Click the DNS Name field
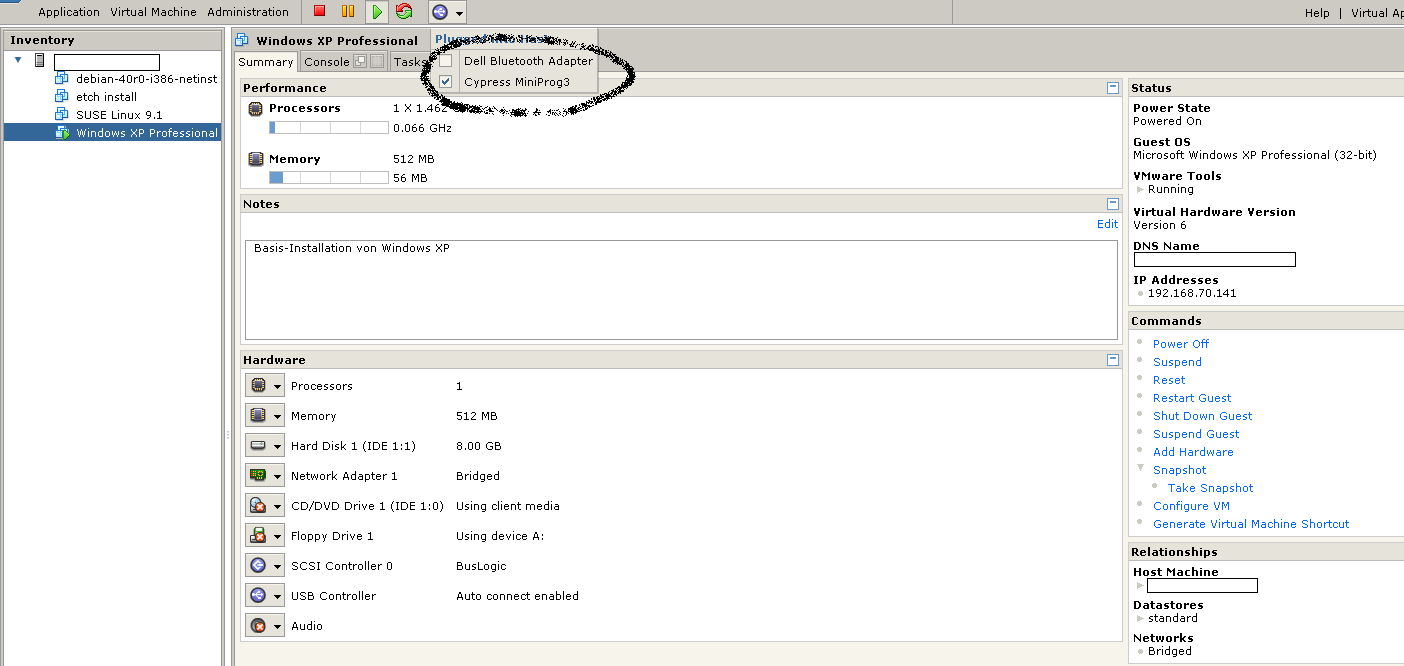 tap(1214, 260)
